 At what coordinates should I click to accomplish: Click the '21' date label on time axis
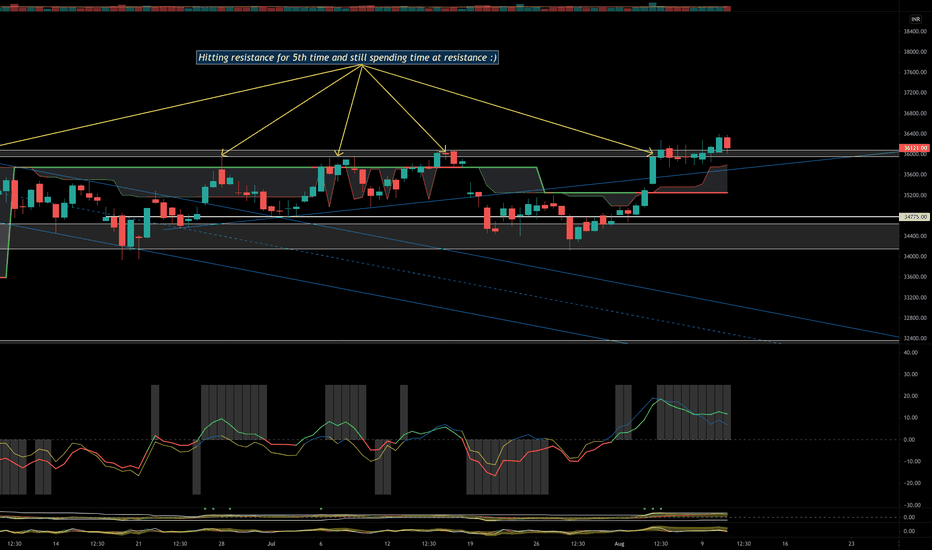pos(138,543)
